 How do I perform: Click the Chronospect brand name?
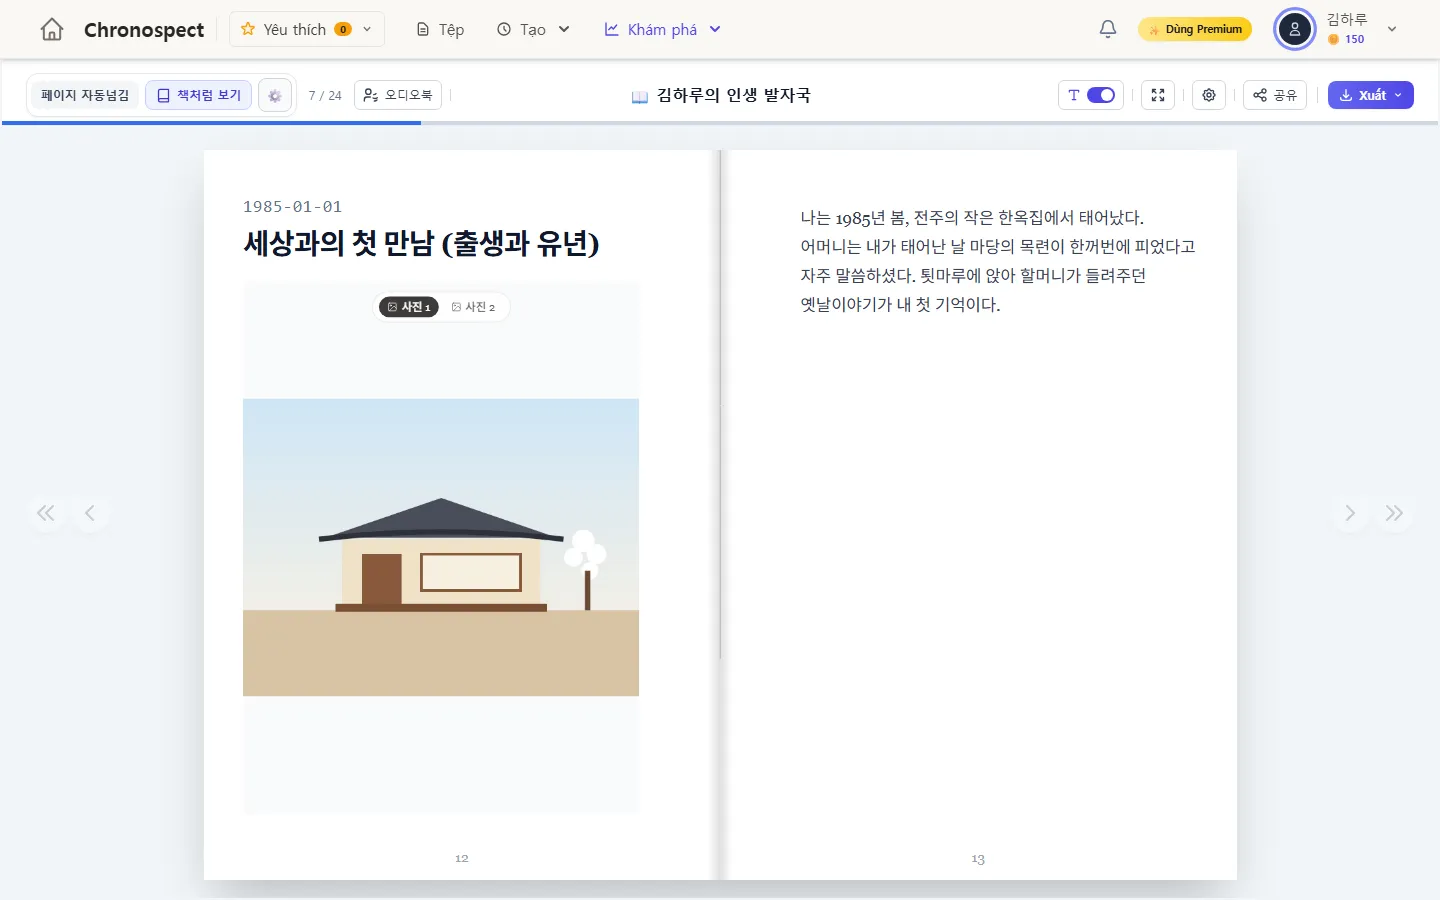[144, 30]
